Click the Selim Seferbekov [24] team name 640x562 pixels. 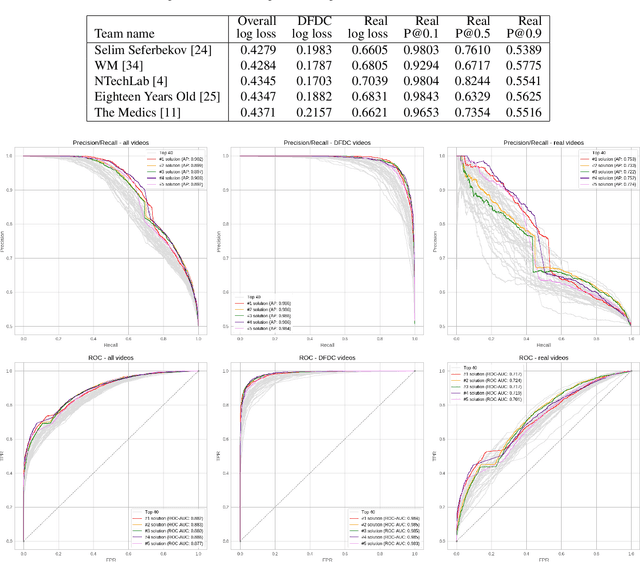click(158, 50)
